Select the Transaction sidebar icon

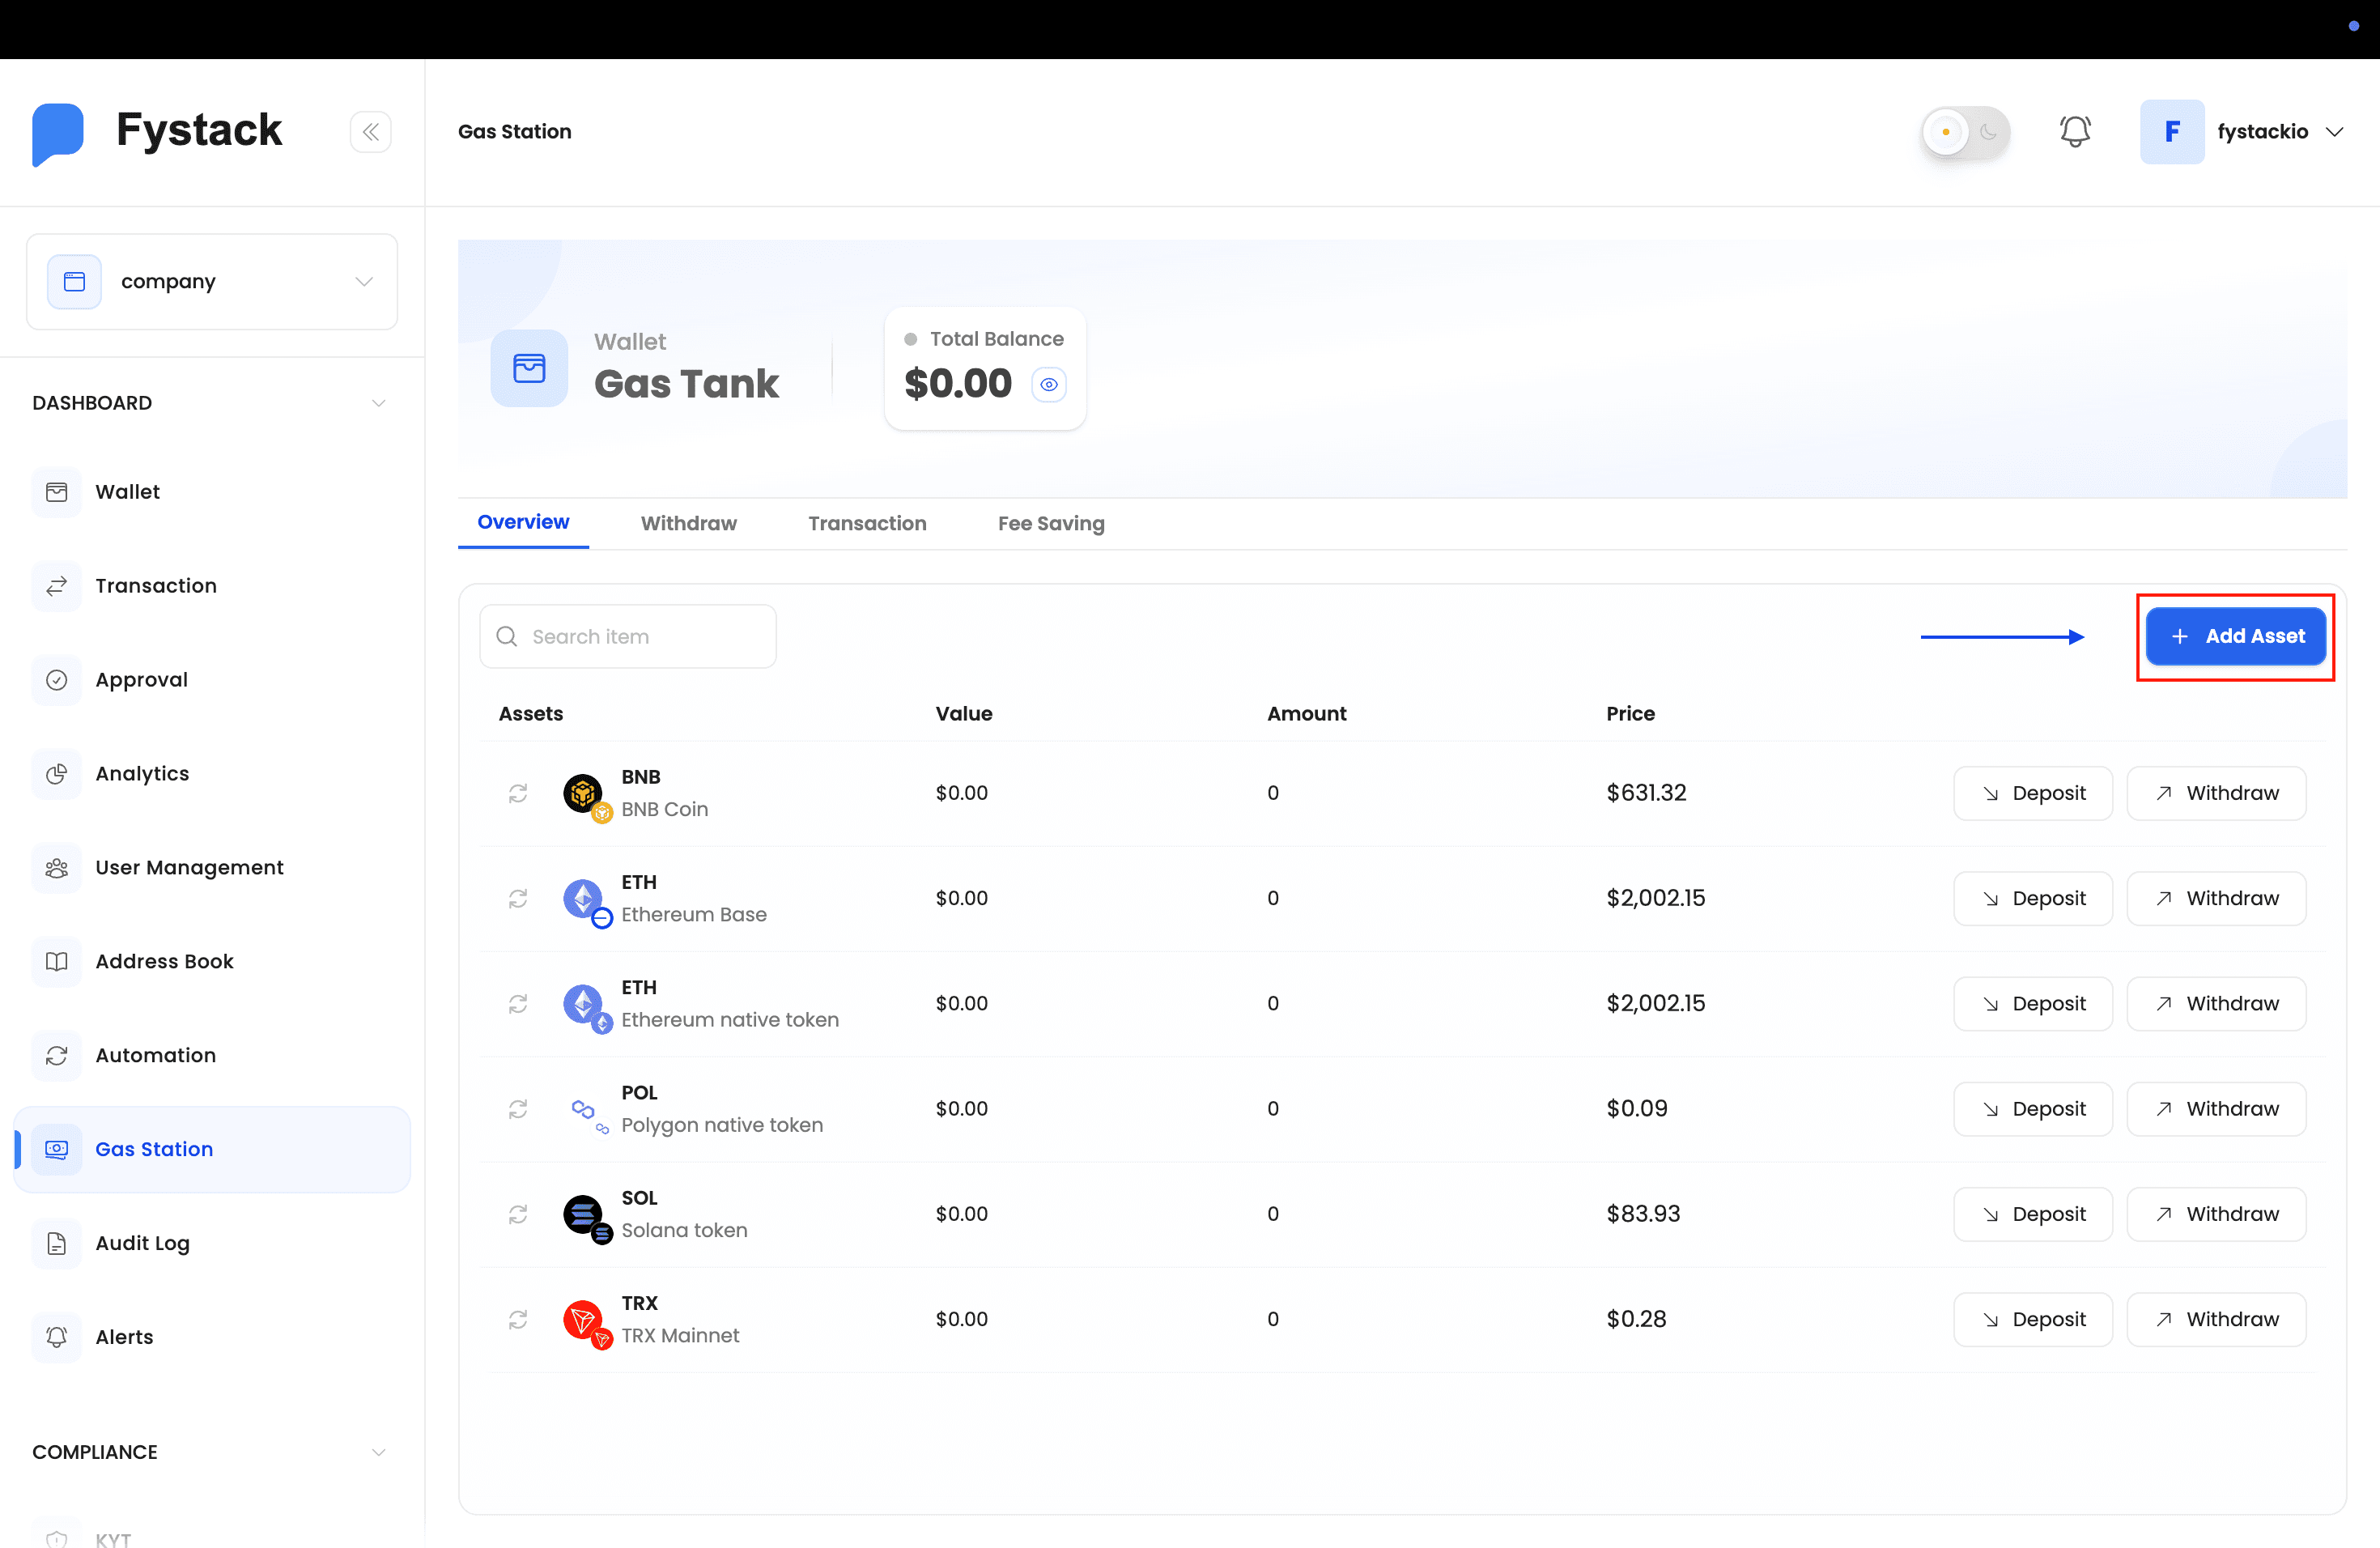(57, 586)
